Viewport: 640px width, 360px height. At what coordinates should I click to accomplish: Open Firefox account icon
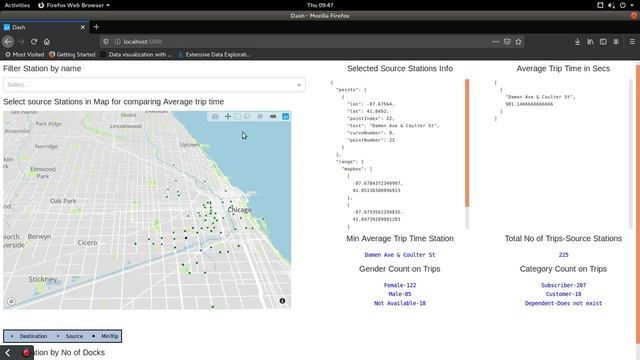[616, 42]
